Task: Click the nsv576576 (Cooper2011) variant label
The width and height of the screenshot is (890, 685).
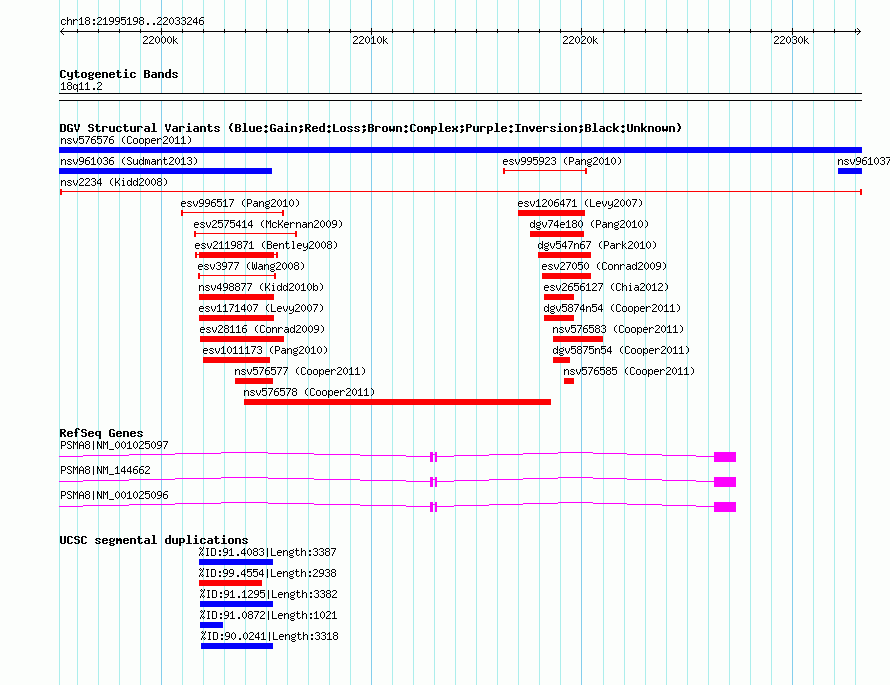Action: 126,140
